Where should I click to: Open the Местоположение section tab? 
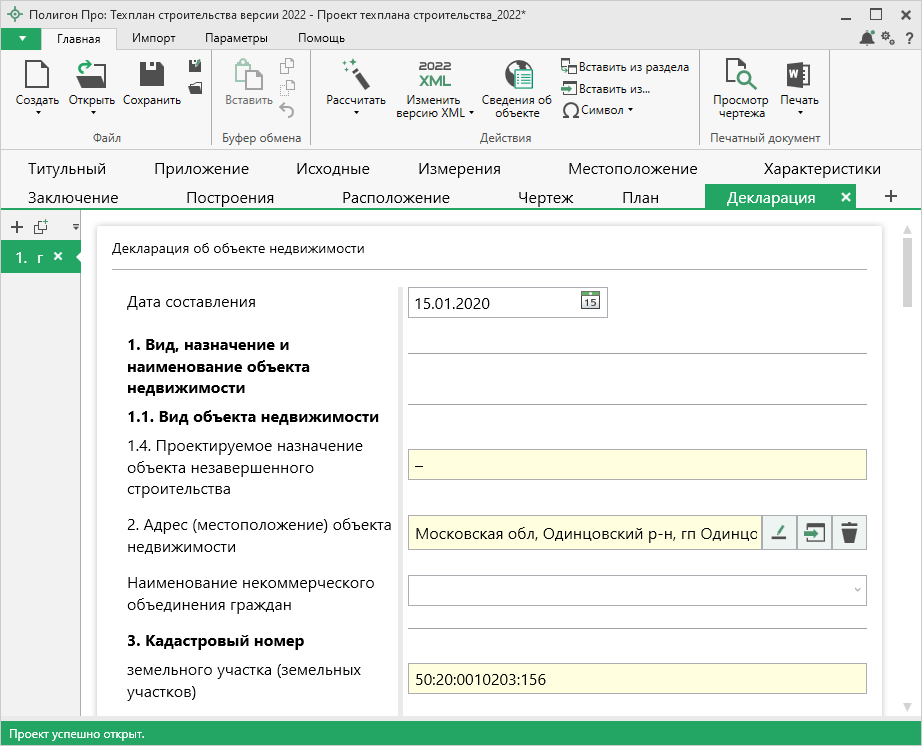[632, 169]
